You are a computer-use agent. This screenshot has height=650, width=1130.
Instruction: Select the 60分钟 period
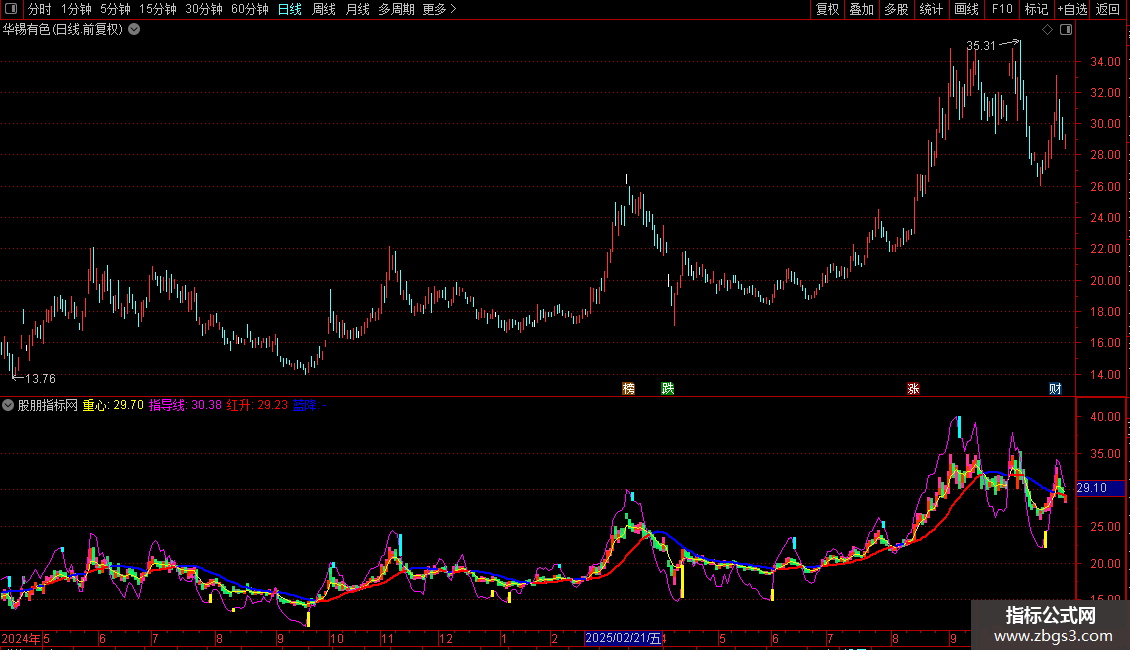point(249,9)
